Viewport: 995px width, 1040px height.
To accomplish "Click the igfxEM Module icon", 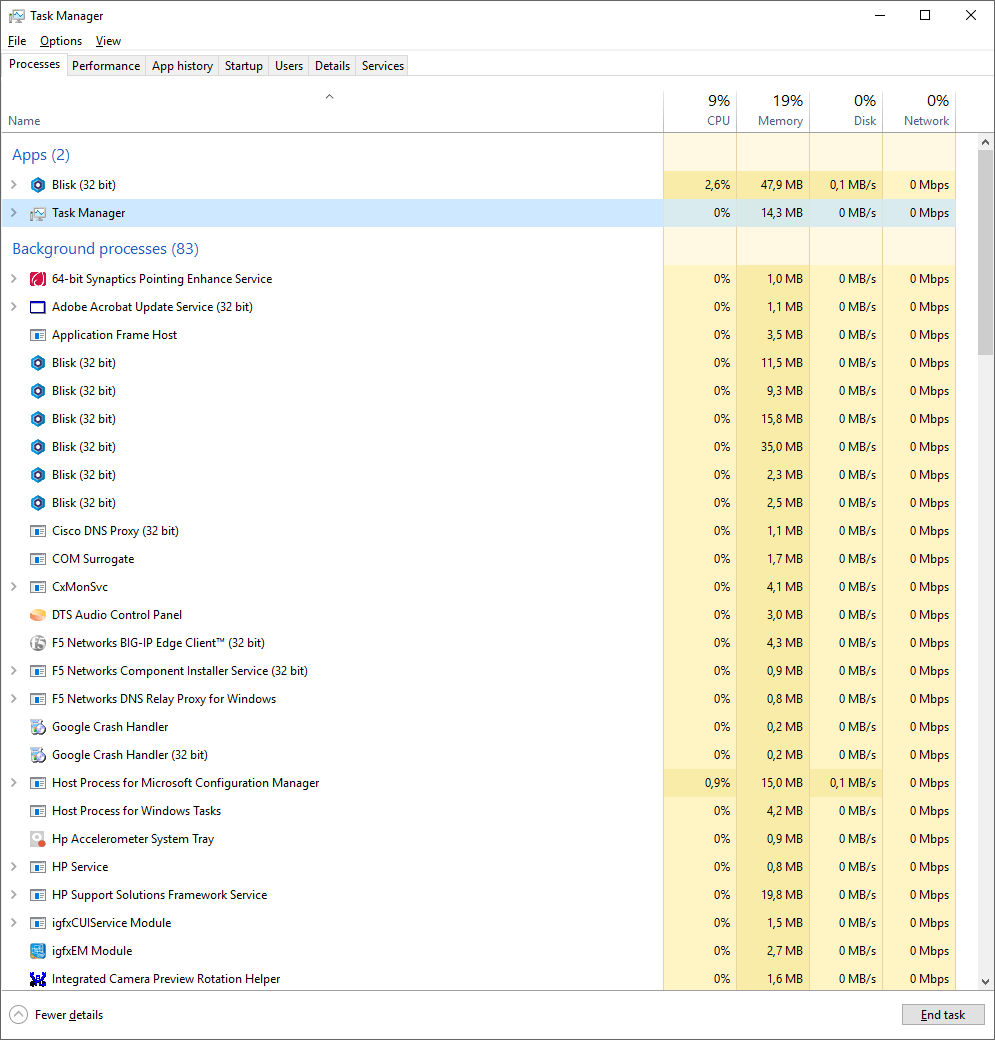I will coord(37,950).
